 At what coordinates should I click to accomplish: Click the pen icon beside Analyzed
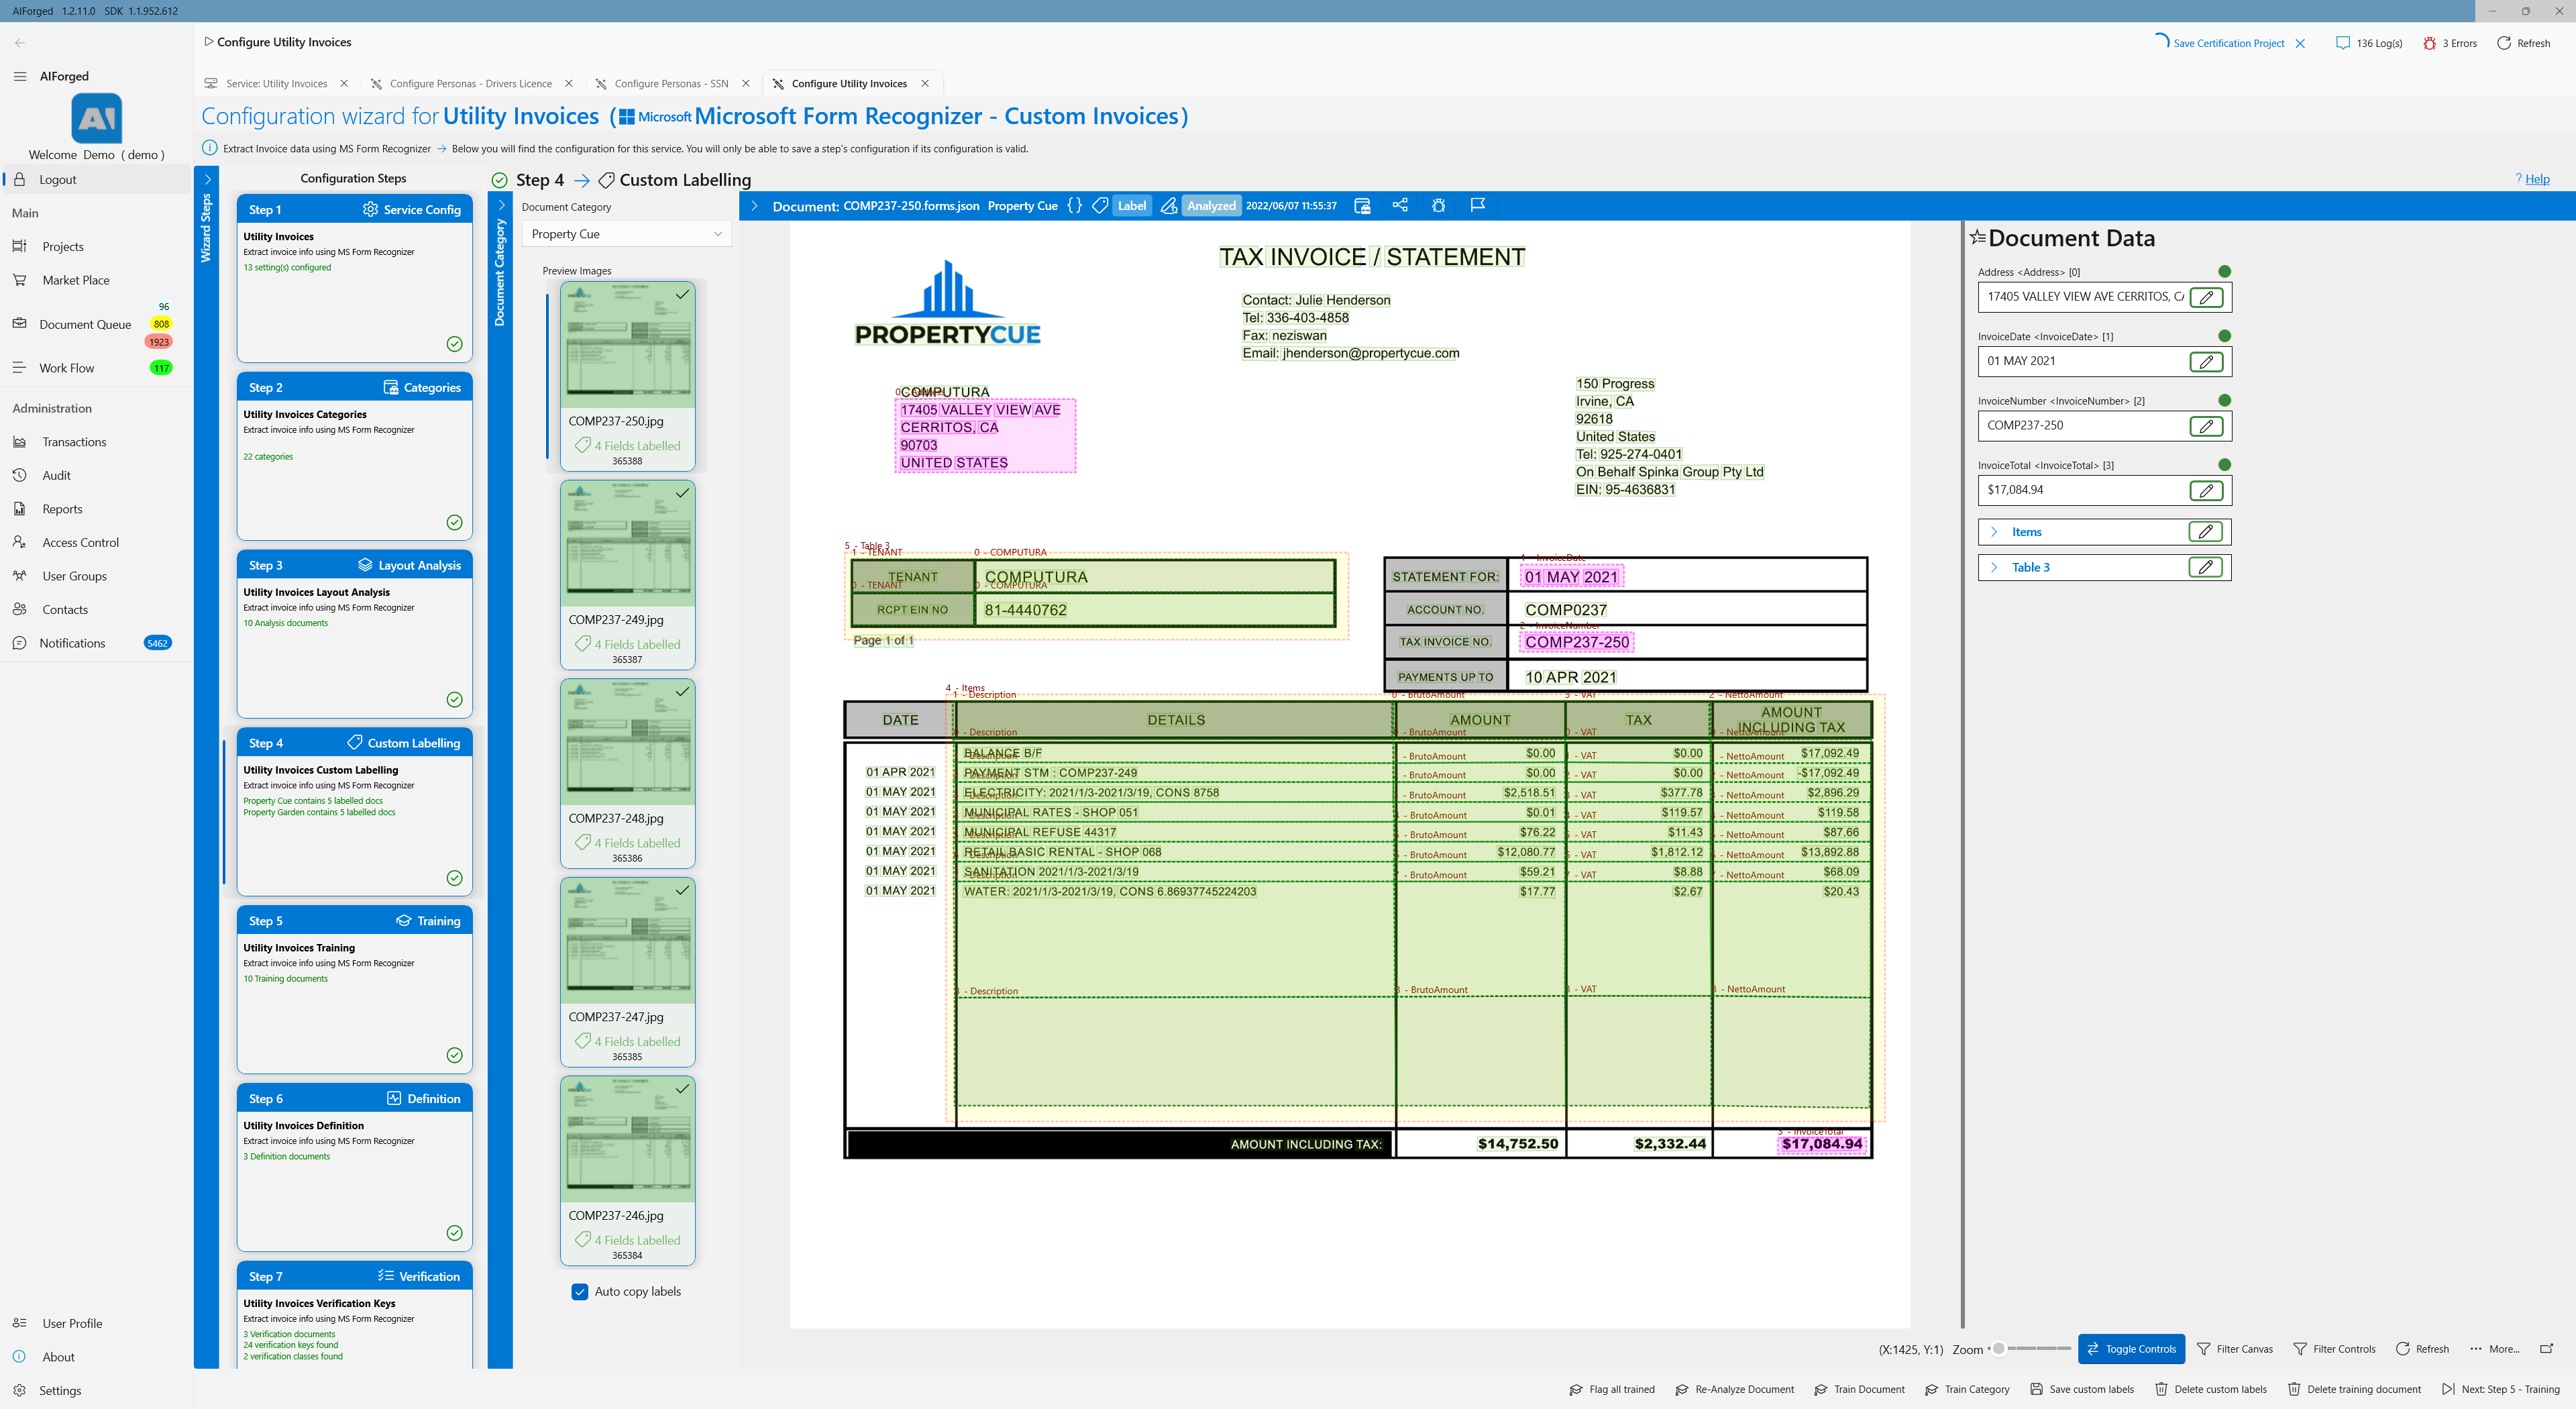[x=1168, y=205]
